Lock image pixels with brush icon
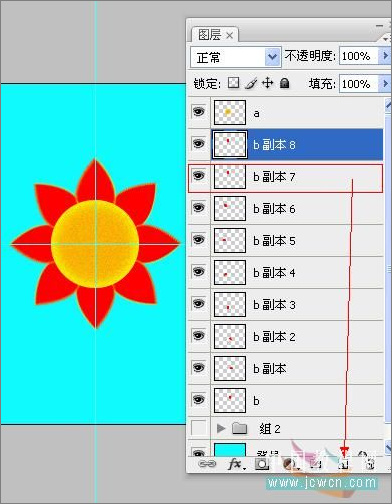The image size is (392, 504). point(251,83)
